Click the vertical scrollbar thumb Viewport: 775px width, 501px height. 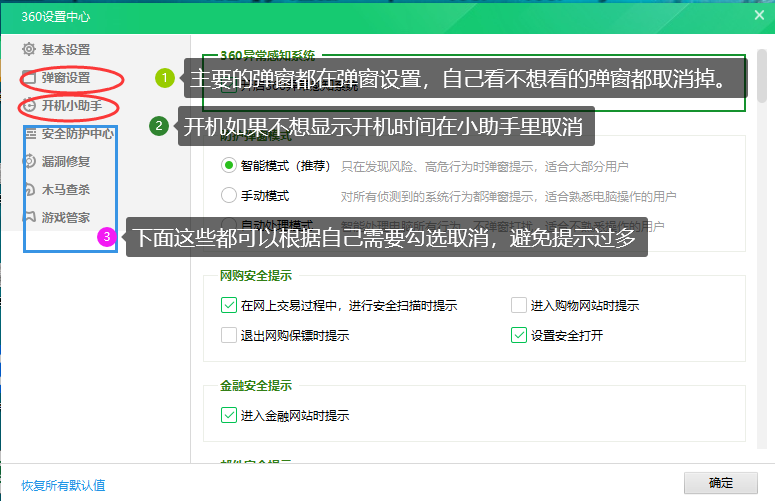click(x=762, y=76)
